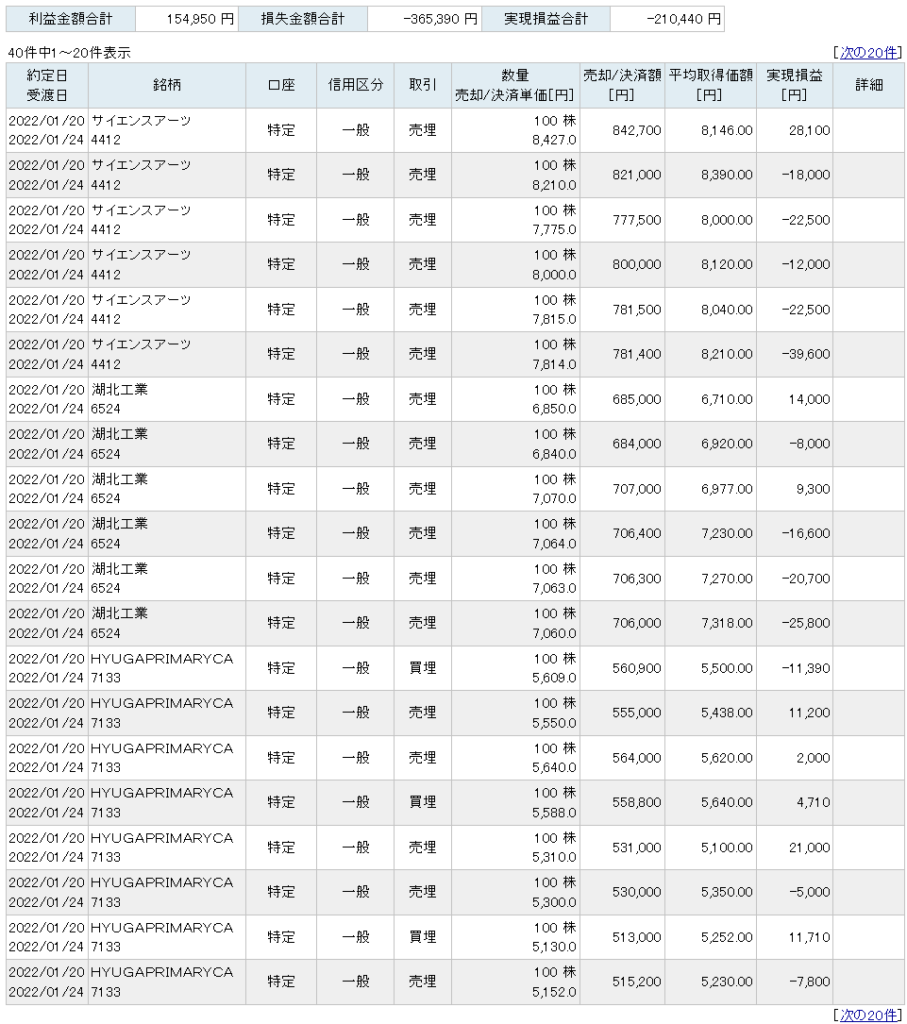Image resolution: width=907 pixels, height=1024 pixels.
Task: Click the 実現損益合計 value -210,440 円
Action: coord(684,19)
